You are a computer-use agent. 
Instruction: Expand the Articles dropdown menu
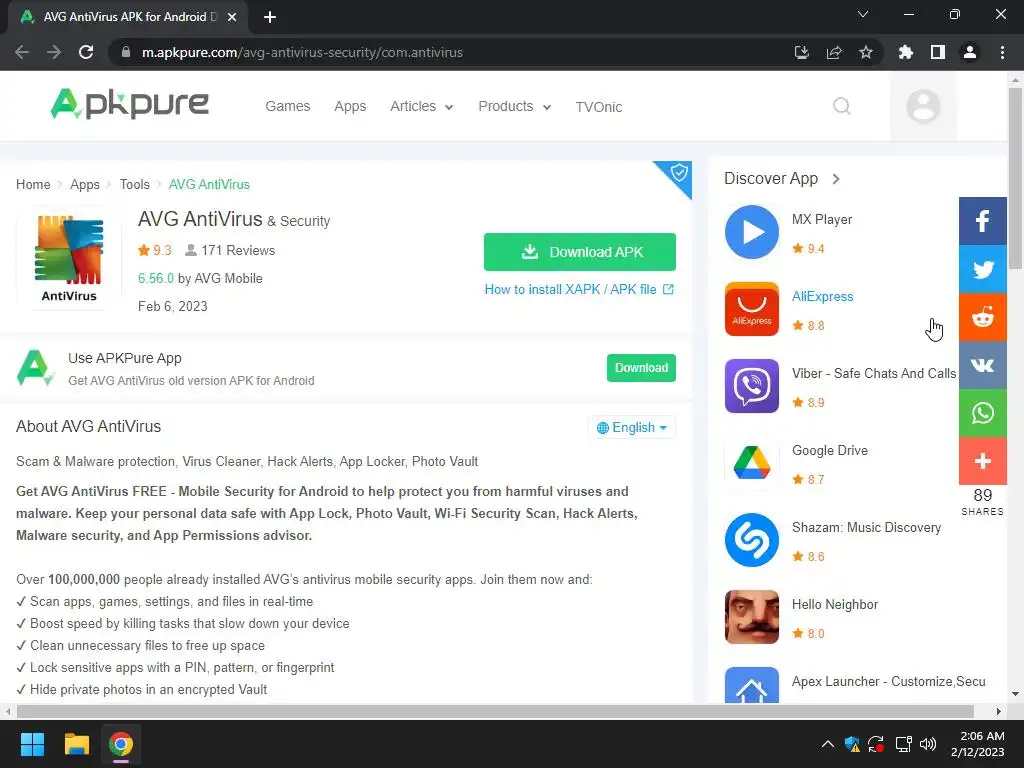tap(421, 106)
